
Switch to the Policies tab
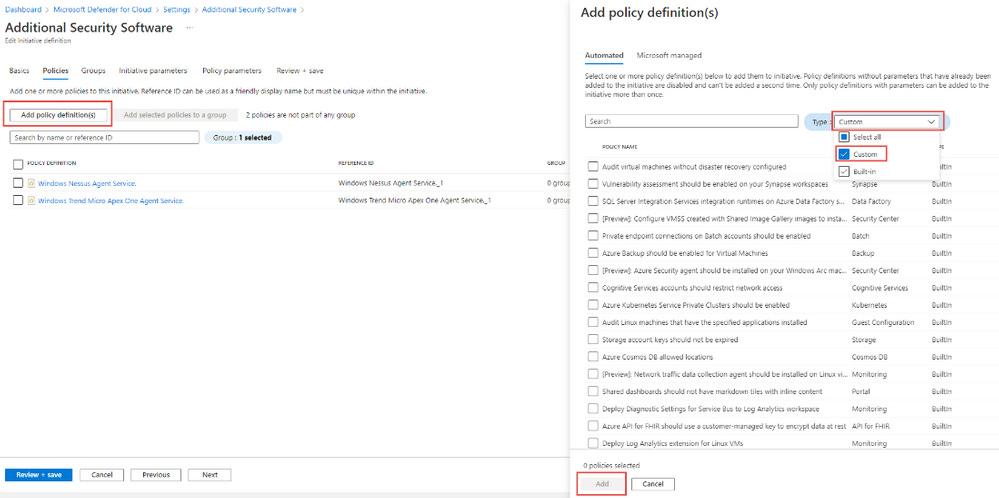pos(55,71)
